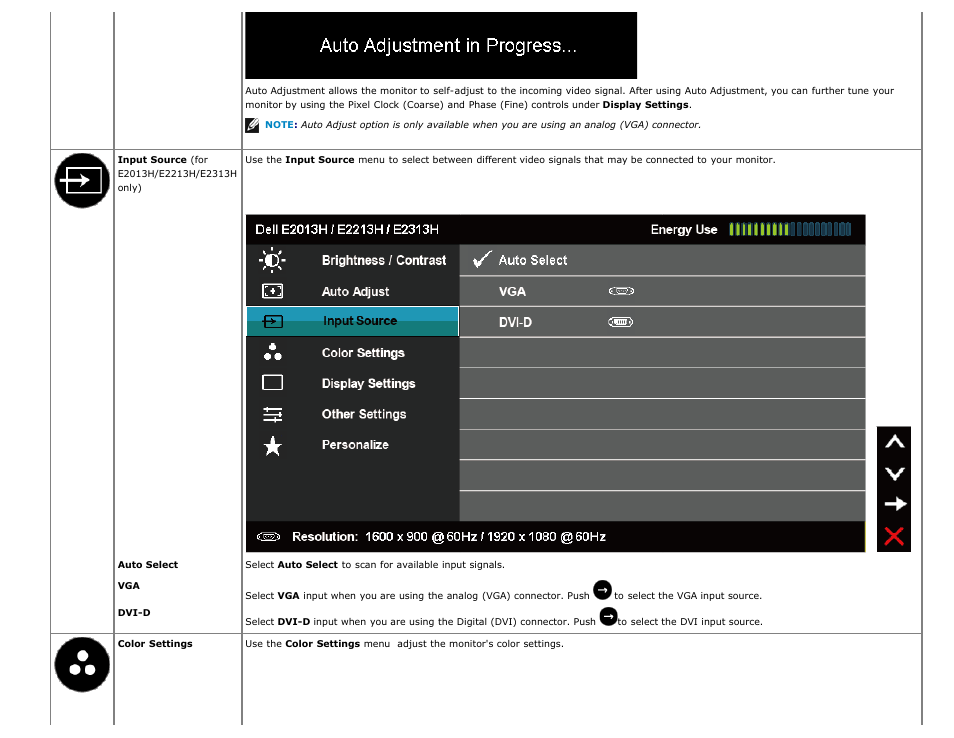The height and width of the screenshot is (738, 954).
Task: Click the Display Settings rectangle icon
Action: point(272,383)
